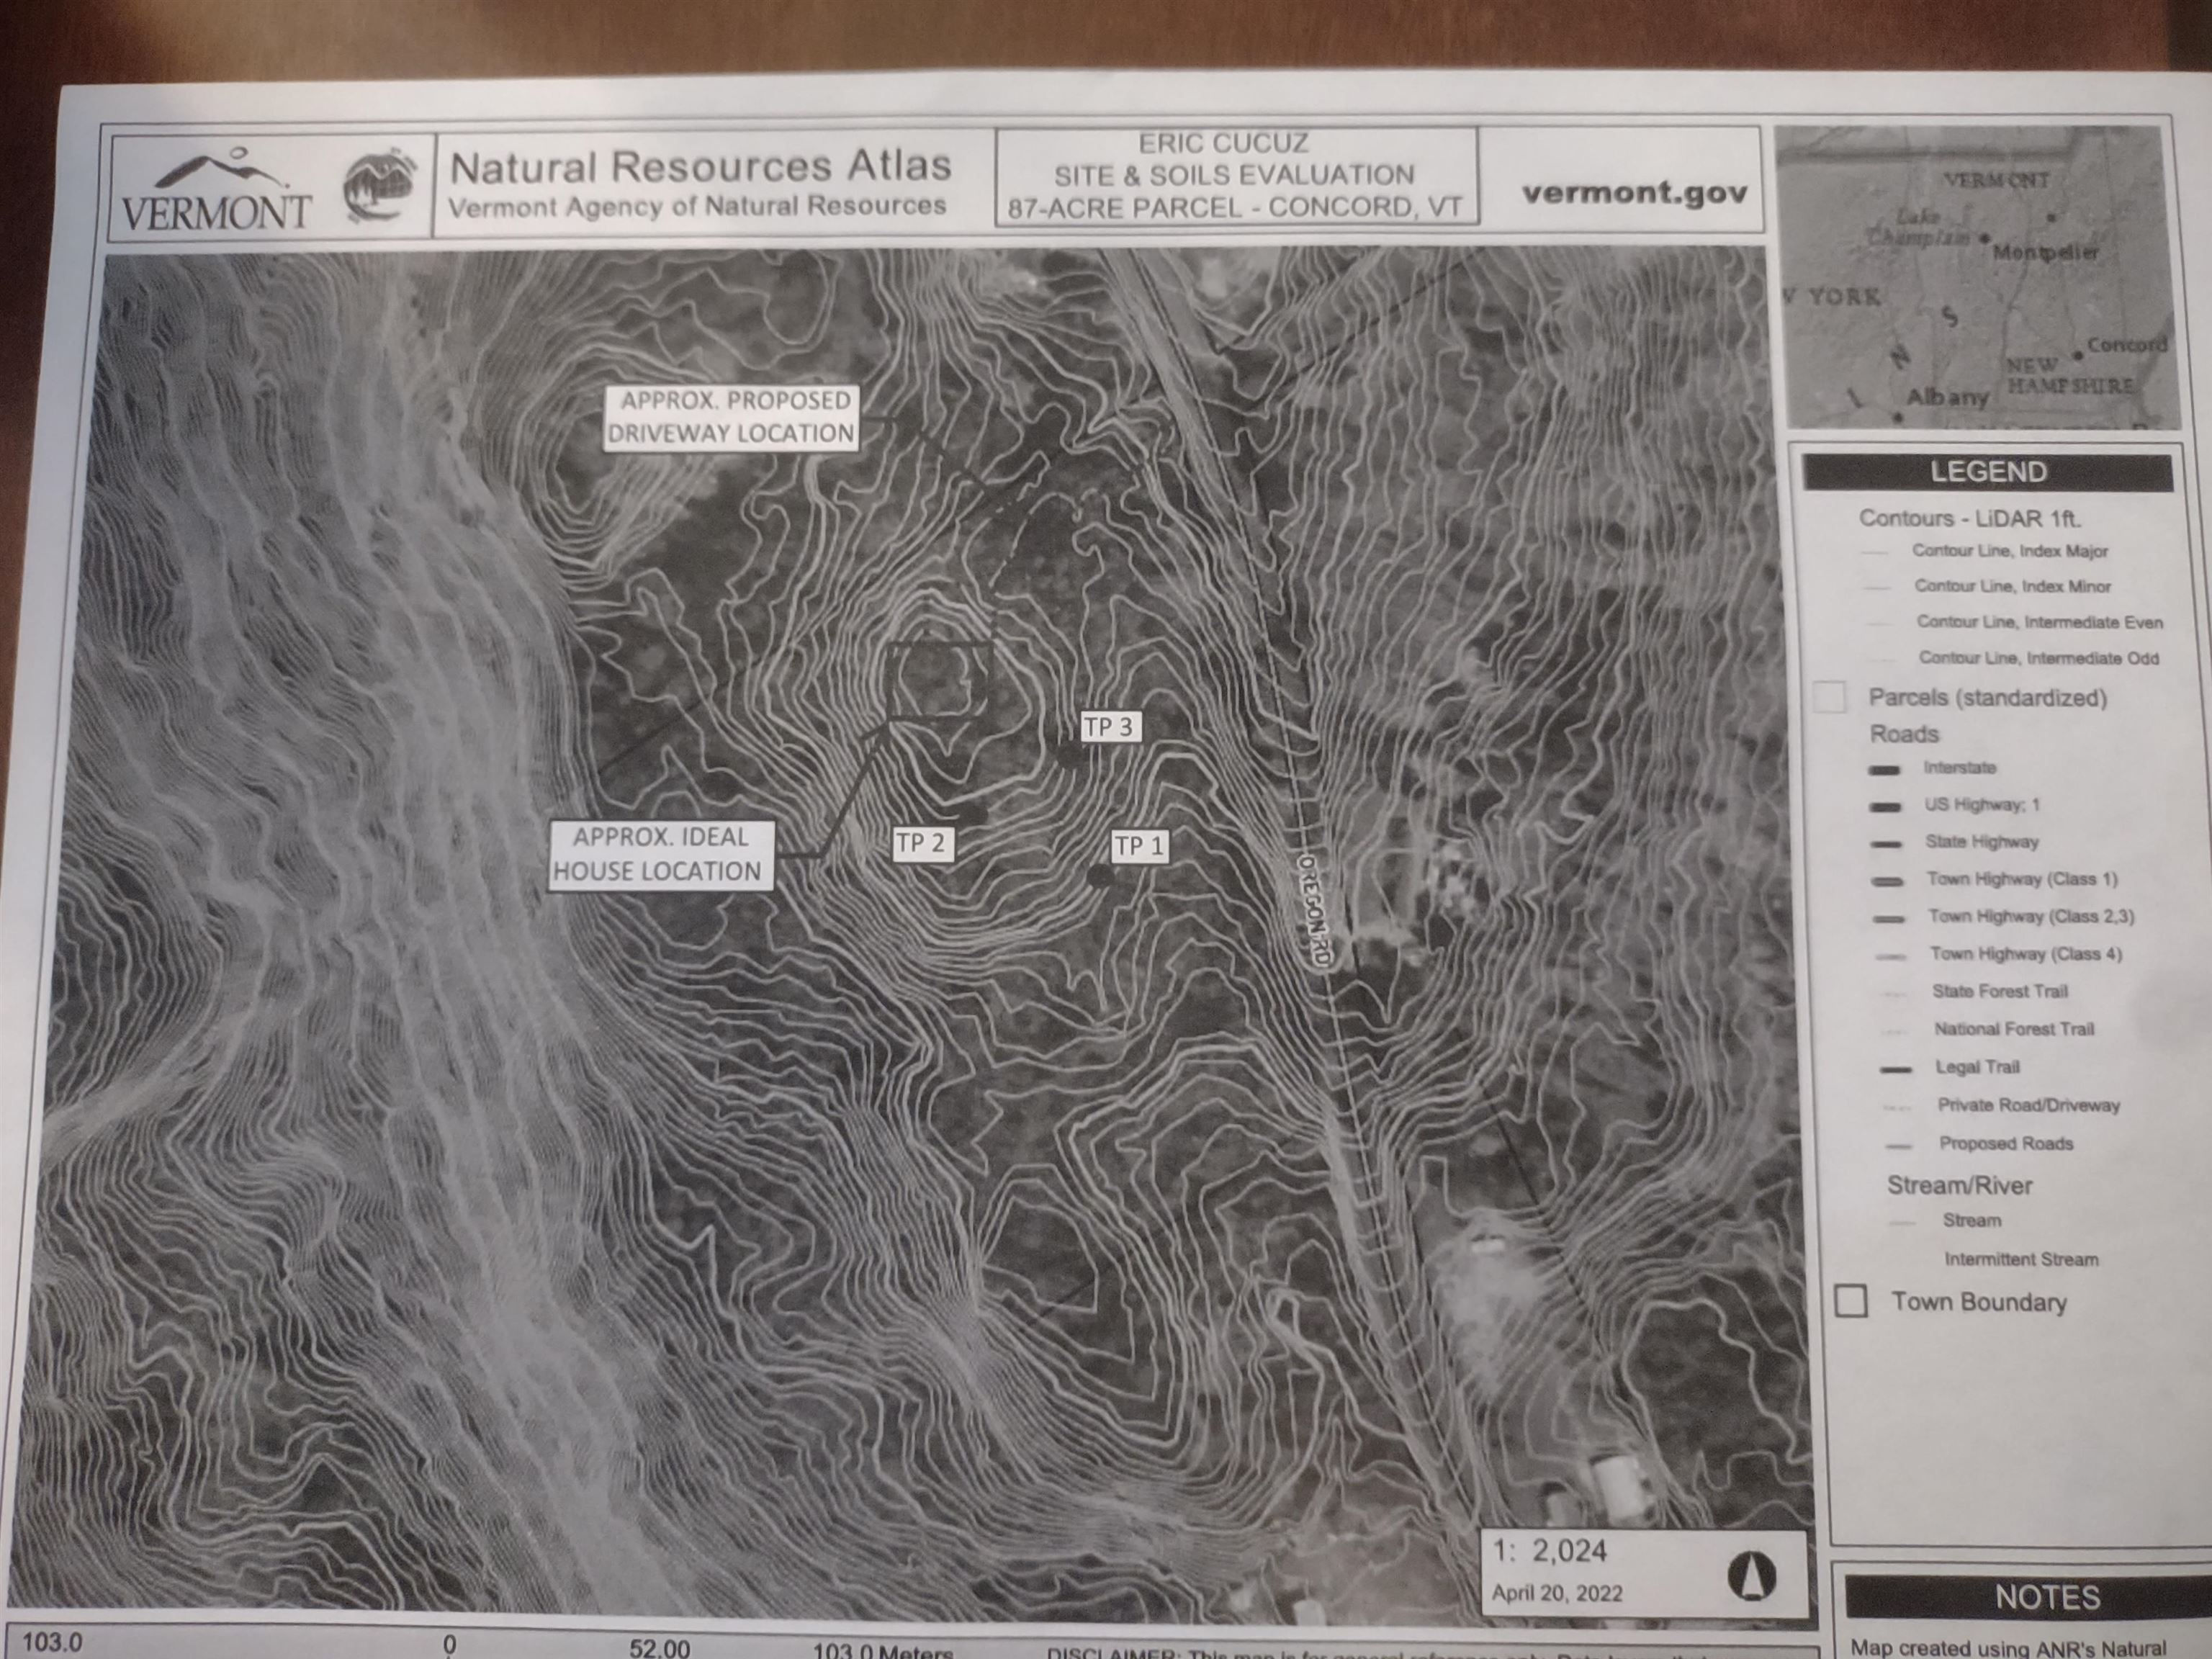The image size is (2212, 1659).
Task: Click the LEGEND header bar
Action: point(1988,472)
